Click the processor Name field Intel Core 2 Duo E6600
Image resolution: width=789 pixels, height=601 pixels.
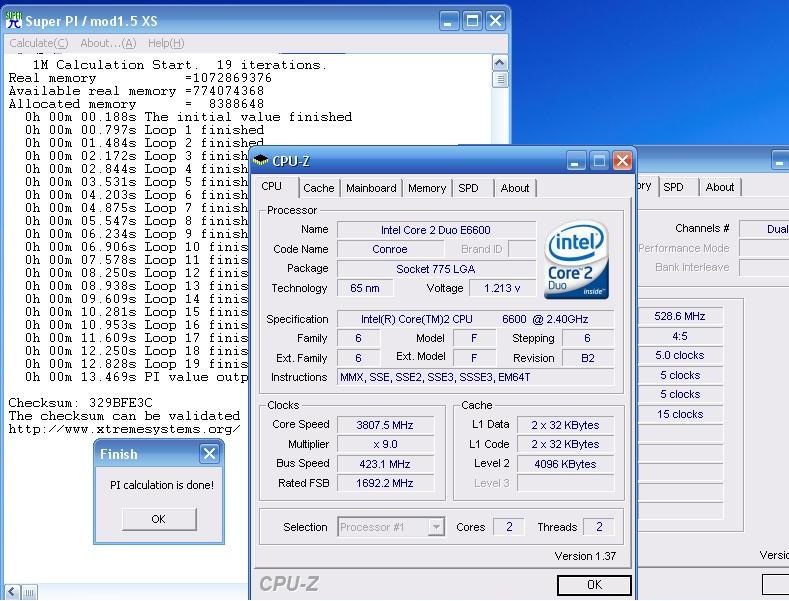(436, 230)
